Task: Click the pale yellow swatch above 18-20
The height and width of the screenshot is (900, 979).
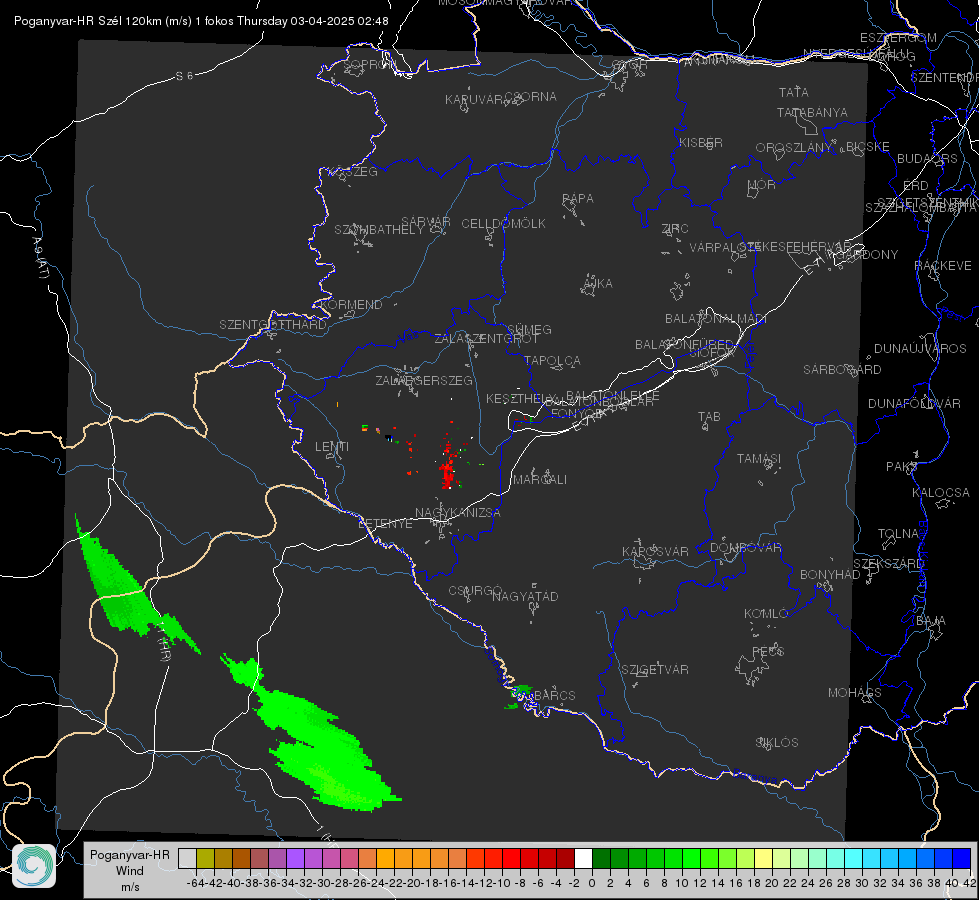Action: coord(763,858)
